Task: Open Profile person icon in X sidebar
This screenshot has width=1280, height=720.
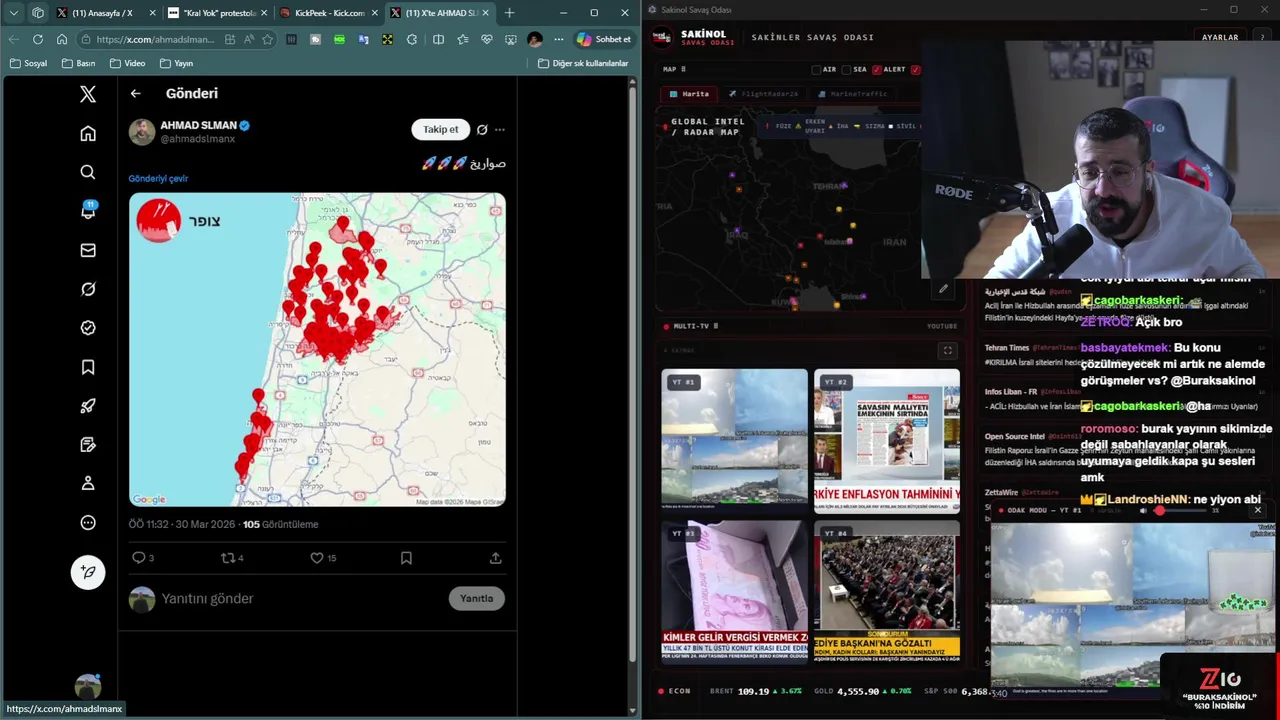Action: (x=88, y=483)
